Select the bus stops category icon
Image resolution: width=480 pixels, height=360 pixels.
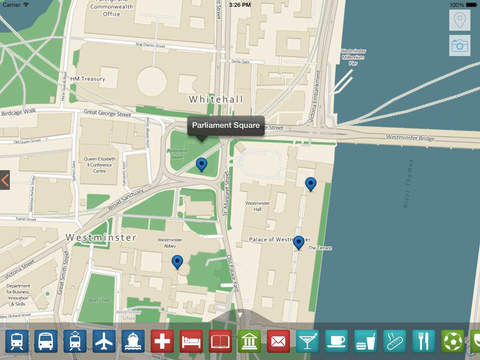(46, 341)
